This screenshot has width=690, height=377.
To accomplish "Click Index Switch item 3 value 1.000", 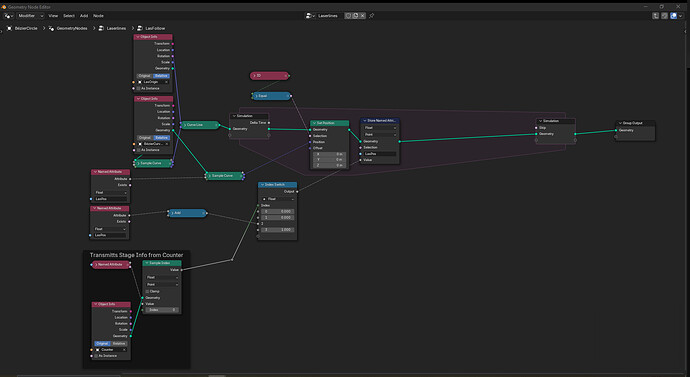I will [x=277, y=230].
